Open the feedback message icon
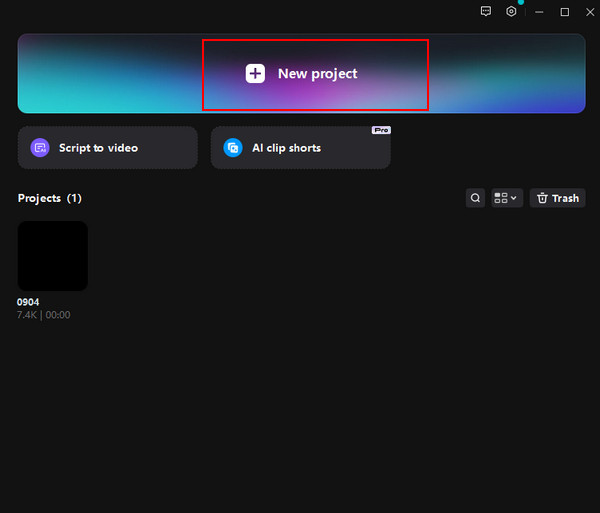Image resolution: width=600 pixels, height=513 pixels. [486, 11]
